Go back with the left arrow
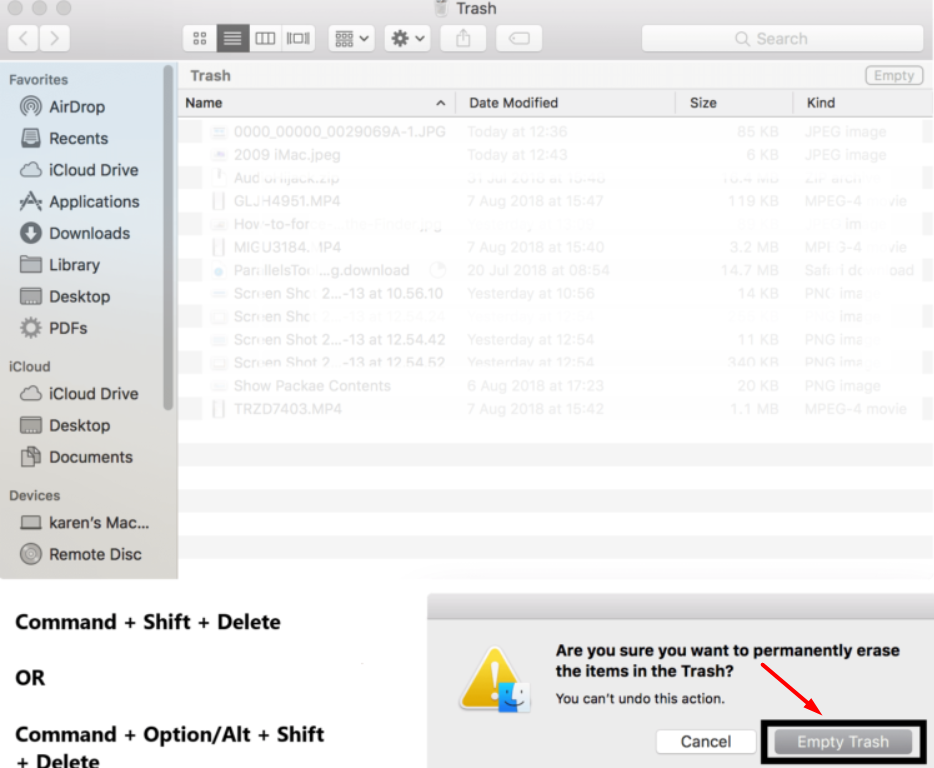Image resolution: width=934 pixels, height=768 pixels. pyautogui.click(x=23, y=39)
